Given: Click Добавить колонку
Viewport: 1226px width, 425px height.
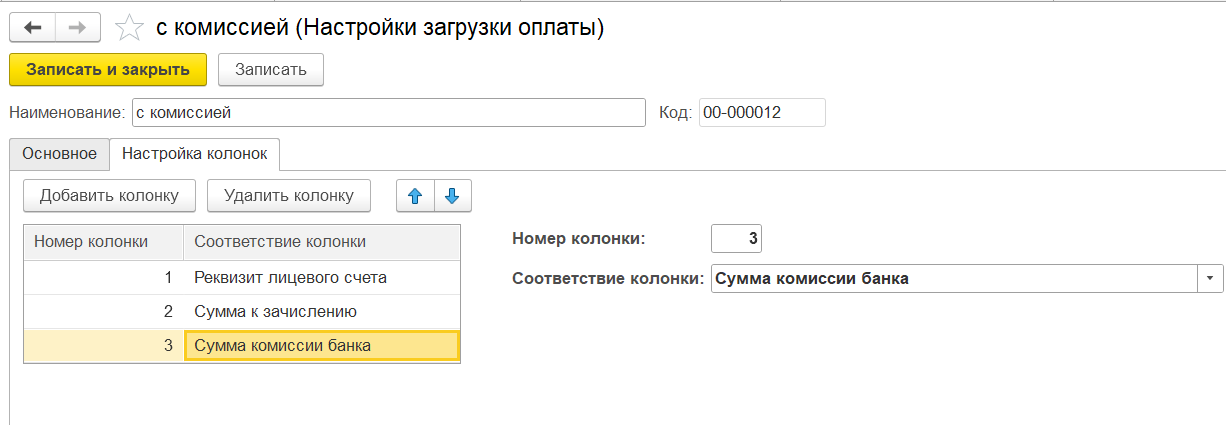Looking at the screenshot, I should point(109,196).
